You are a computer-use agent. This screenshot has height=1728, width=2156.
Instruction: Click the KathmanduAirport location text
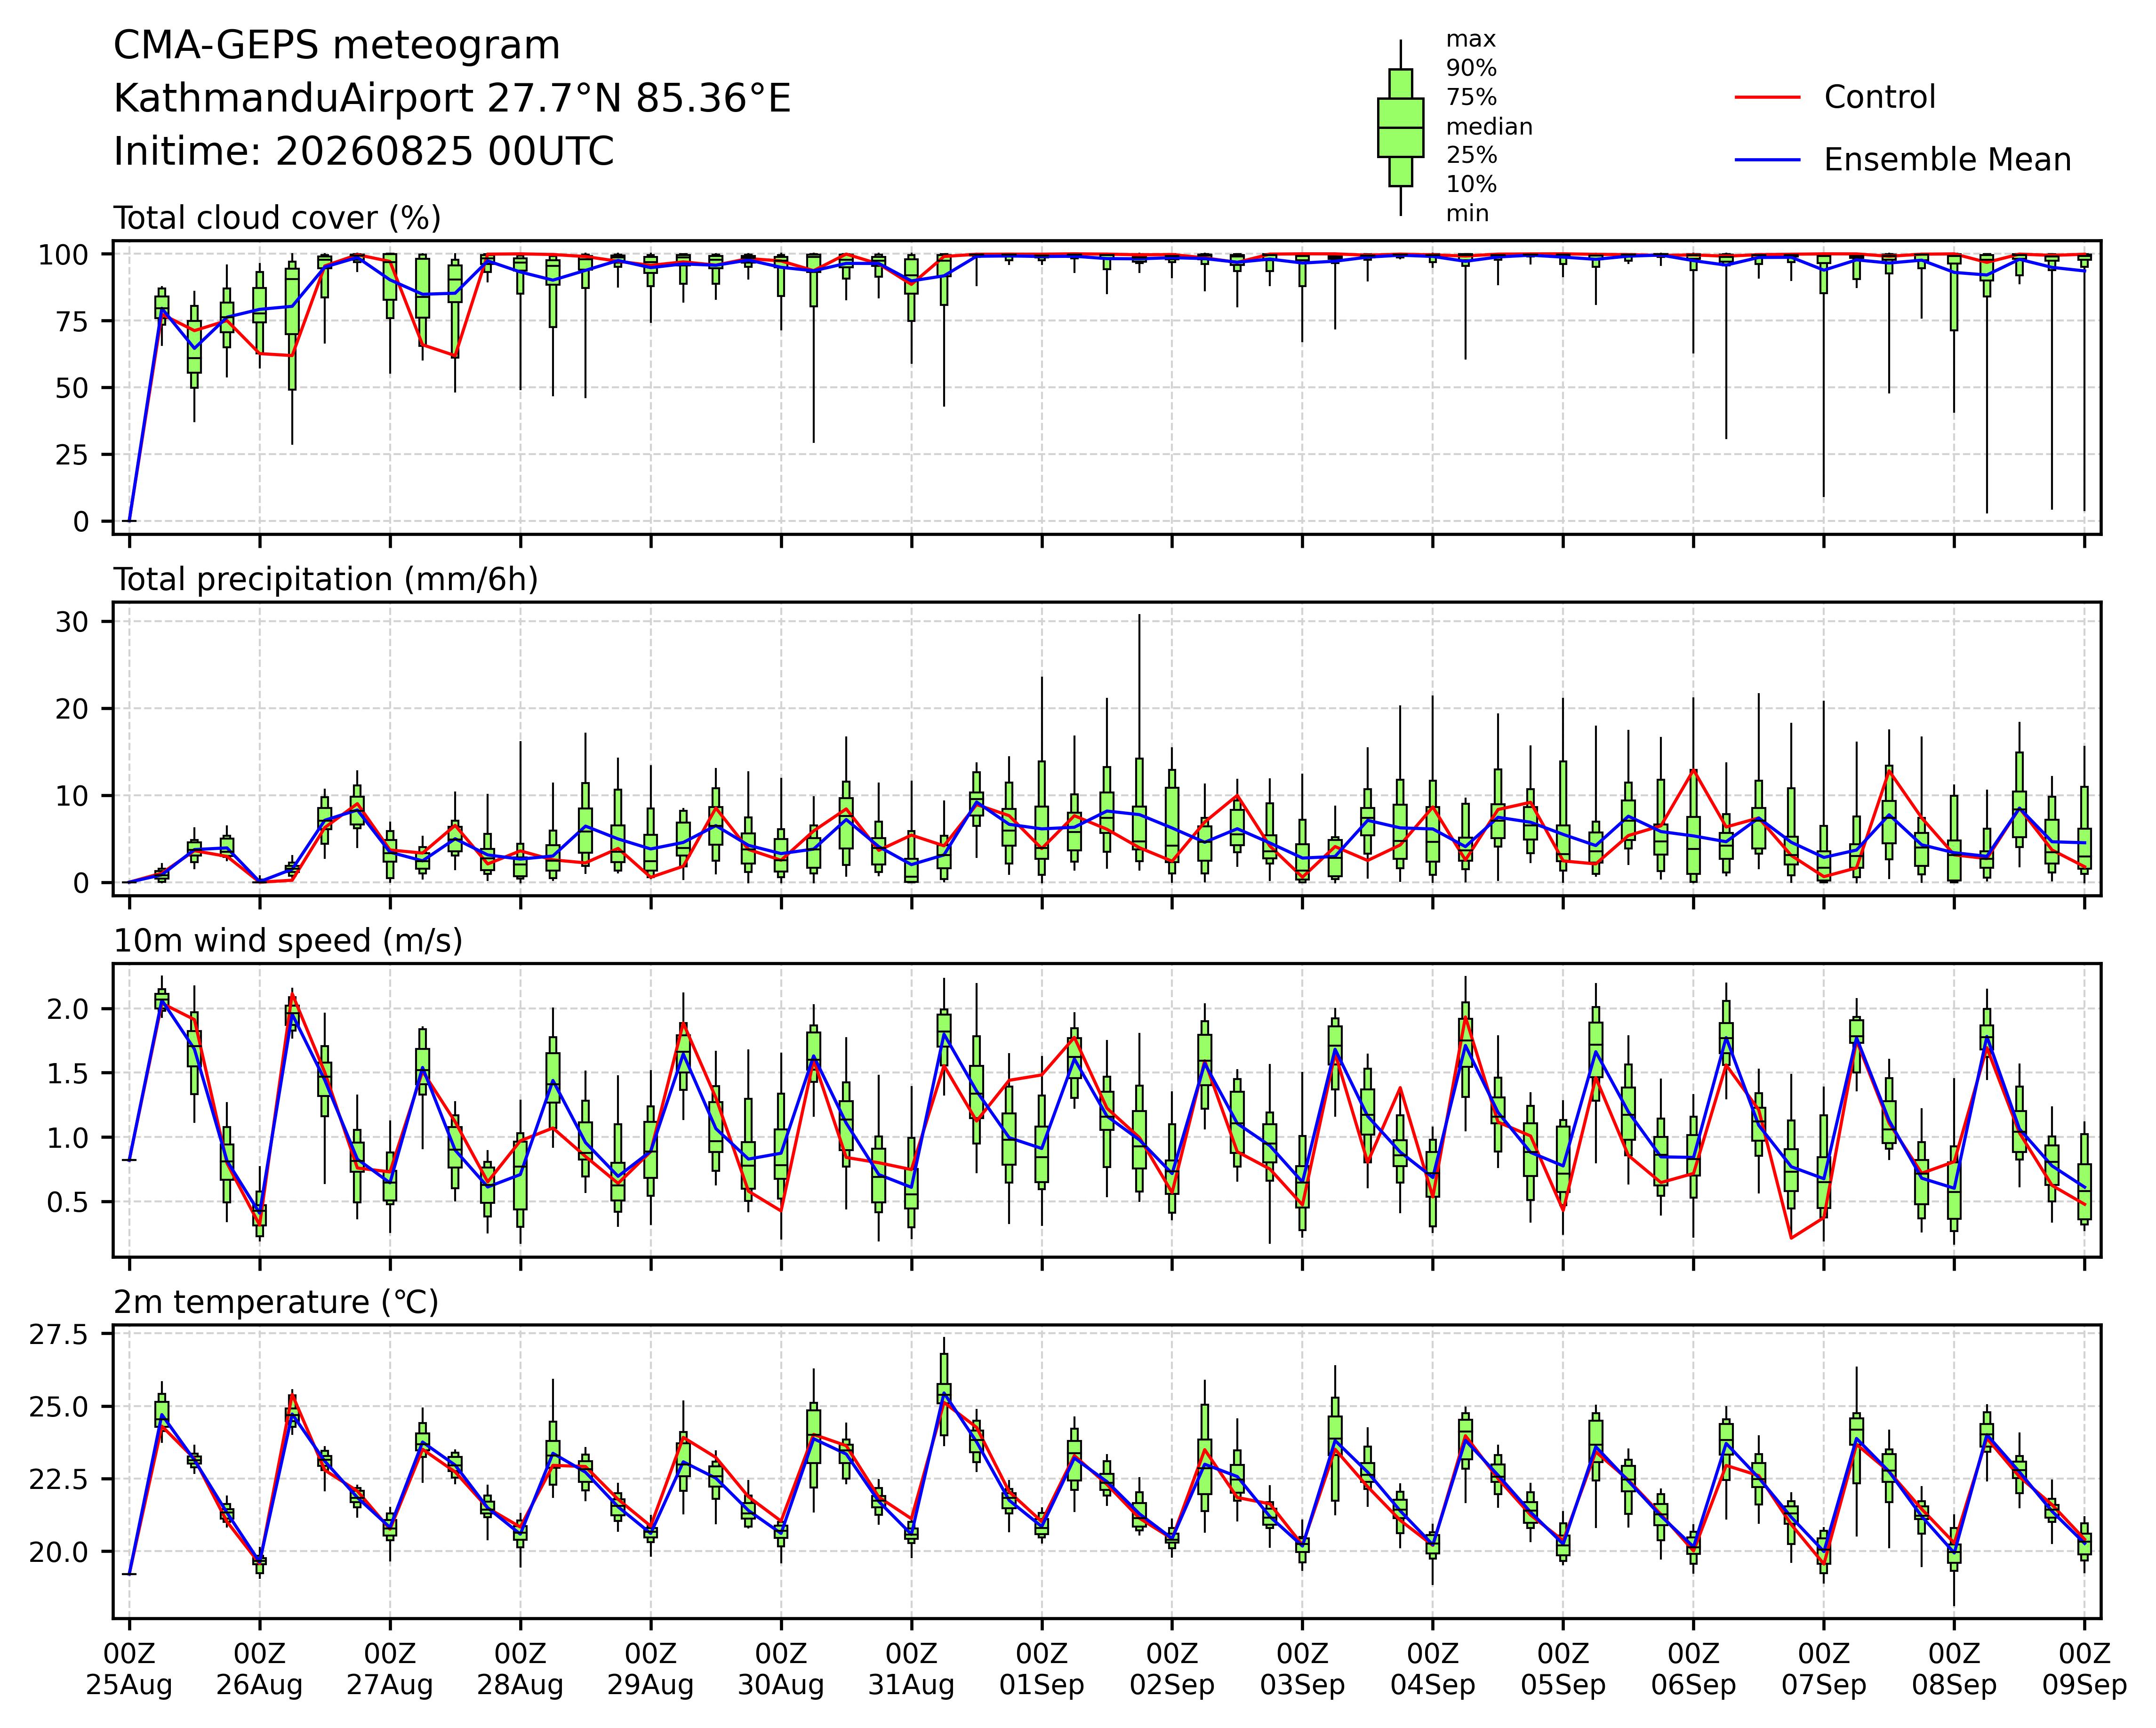[452, 99]
